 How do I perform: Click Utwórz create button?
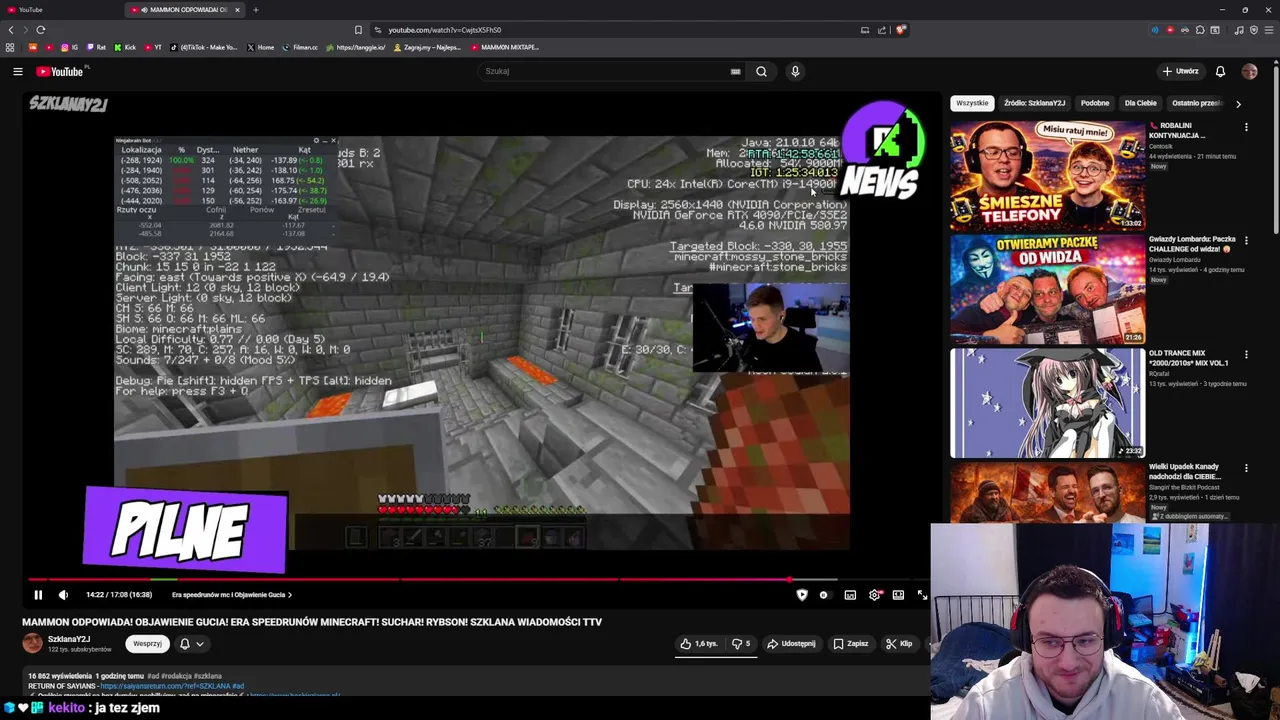point(1180,71)
